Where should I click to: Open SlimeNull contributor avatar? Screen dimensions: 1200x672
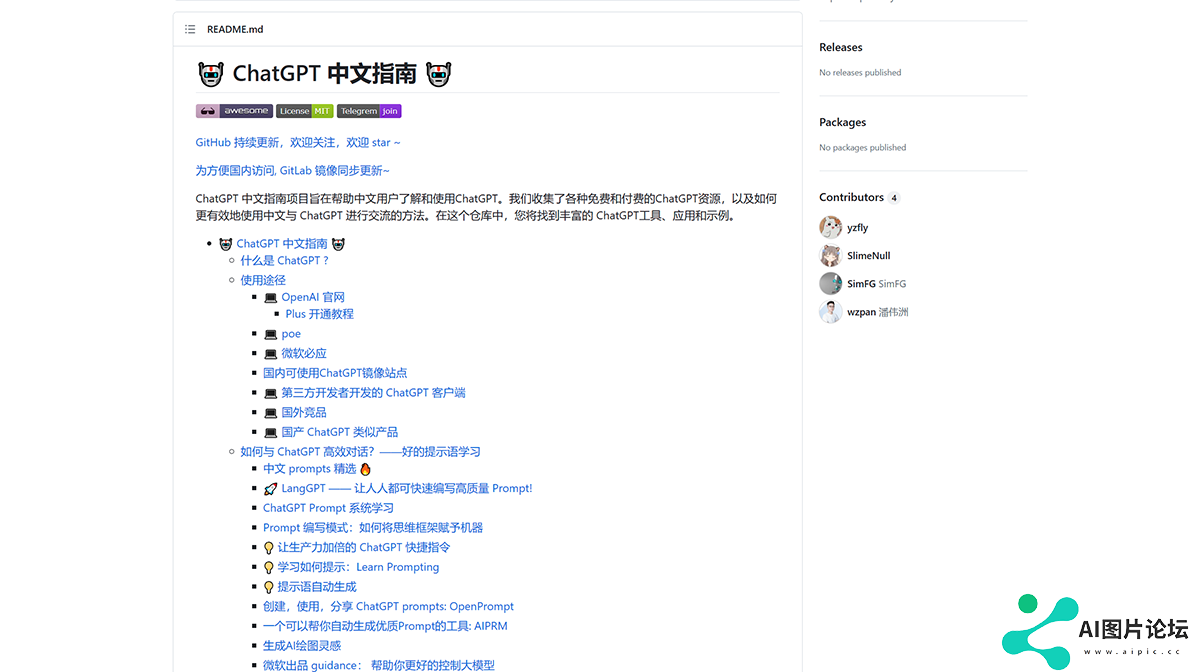830,255
